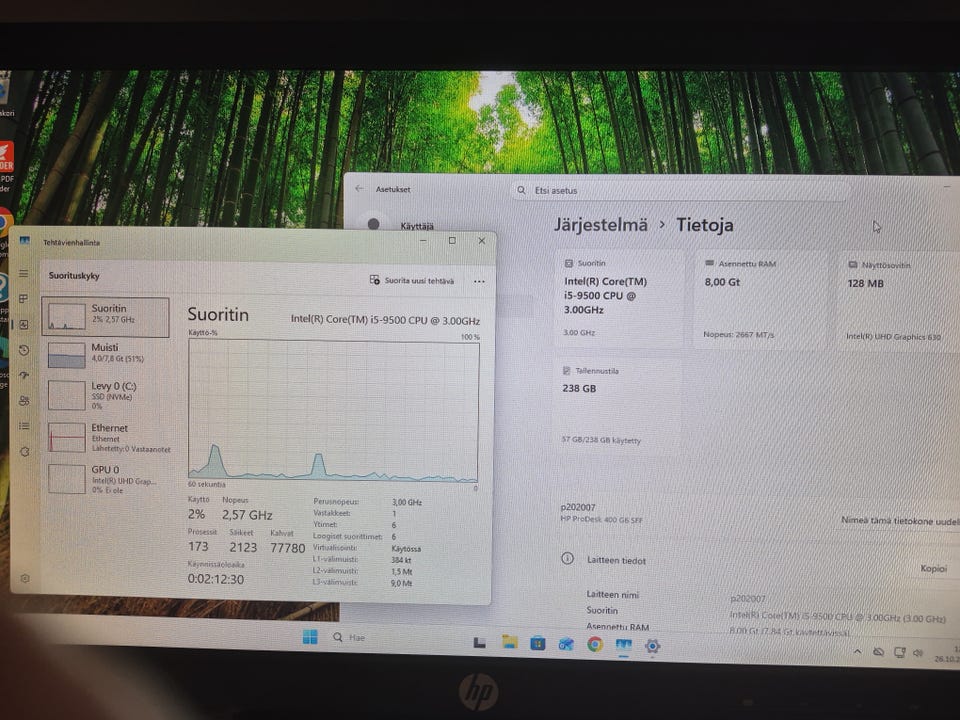Open Services icon in Task Manager sidebar
Viewport: 960px width, 720px height.
(x=24, y=452)
